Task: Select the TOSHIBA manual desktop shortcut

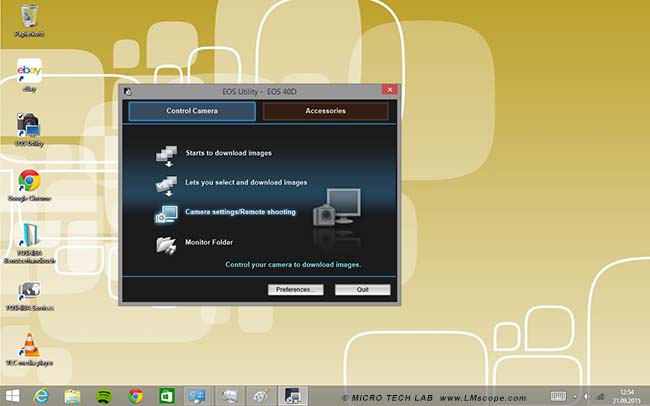Action: (x=29, y=243)
